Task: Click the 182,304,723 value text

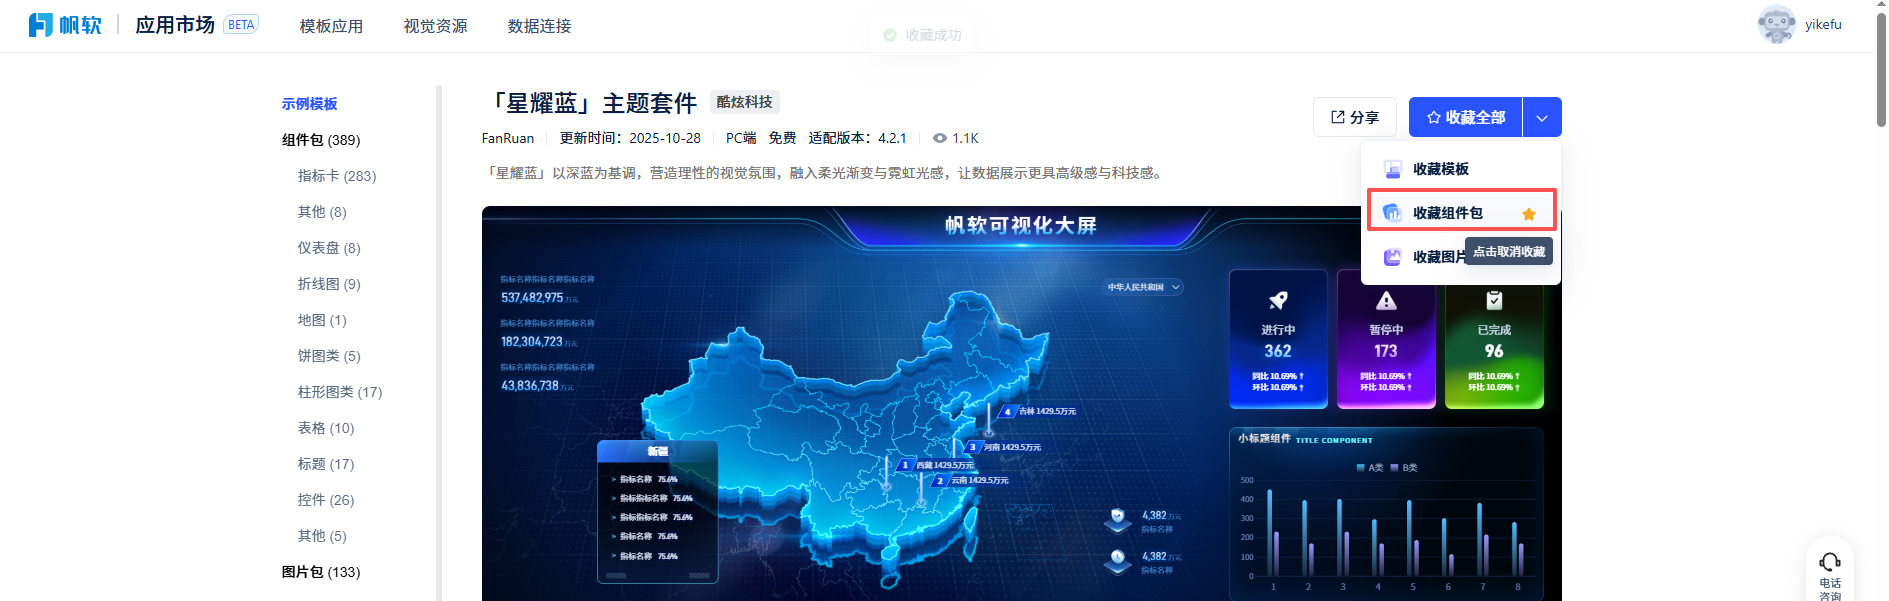Action: coord(532,342)
